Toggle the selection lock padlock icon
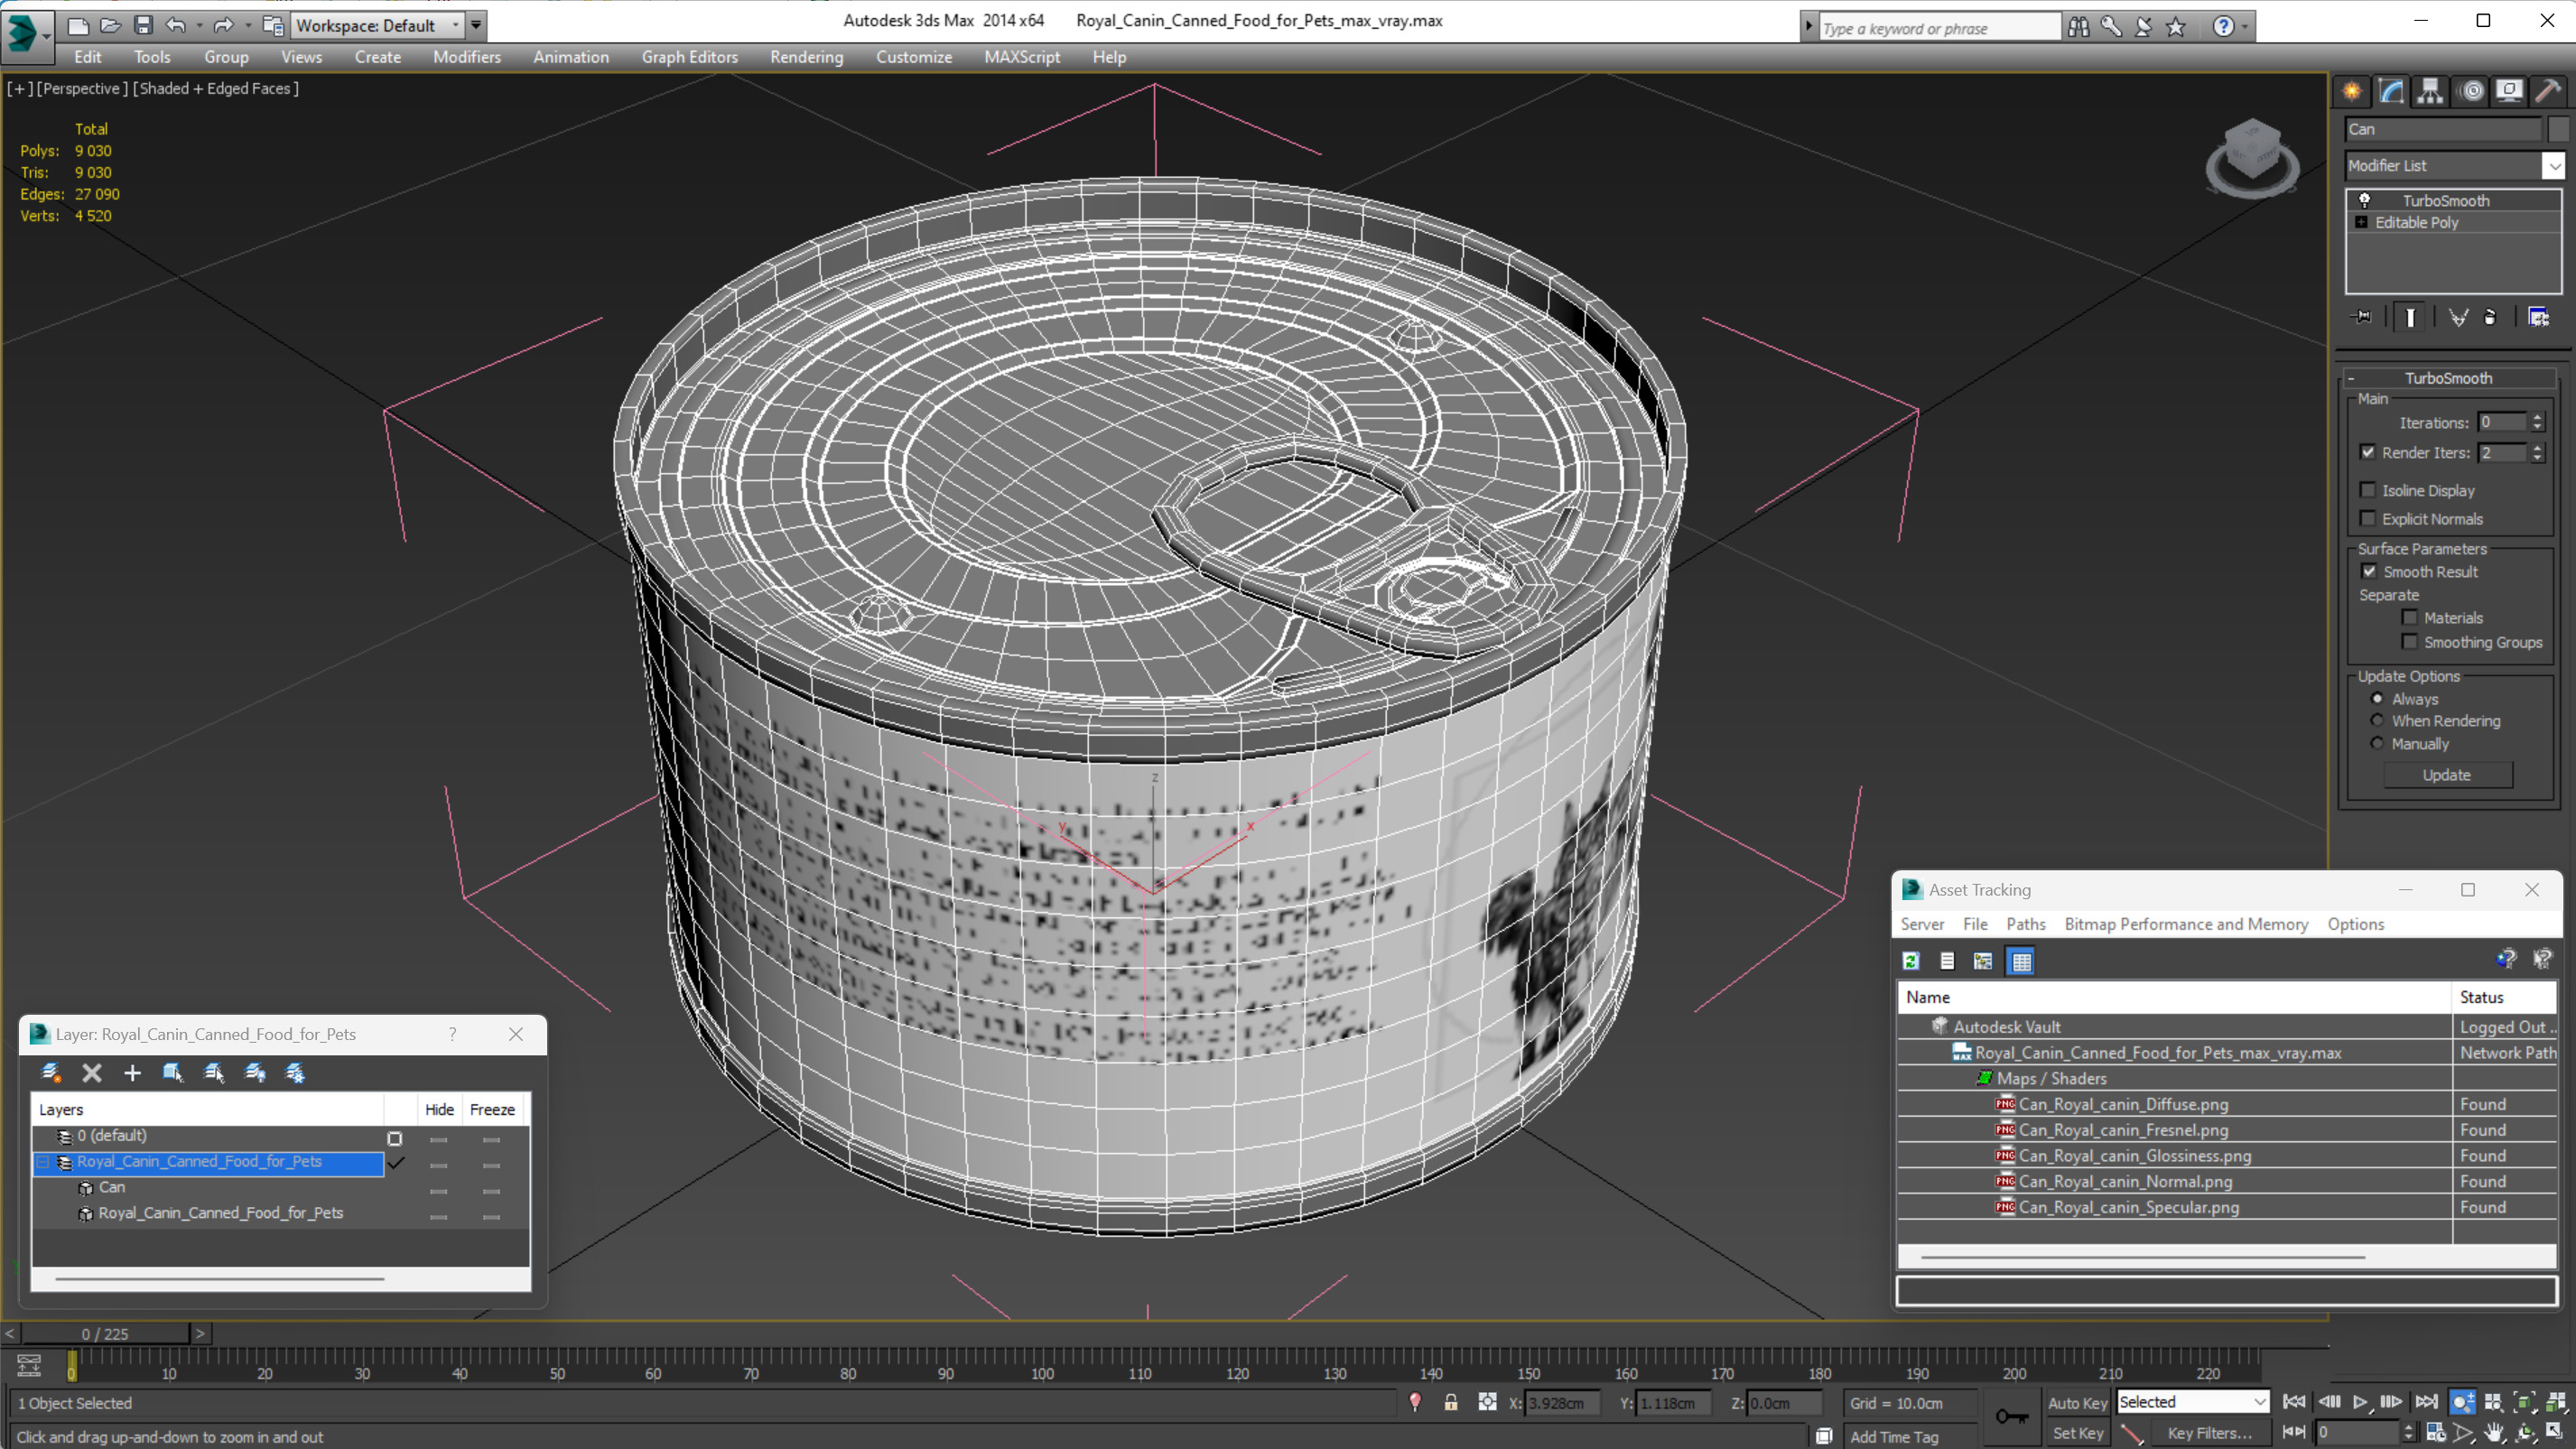The image size is (2576, 1449). [1450, 1403]
